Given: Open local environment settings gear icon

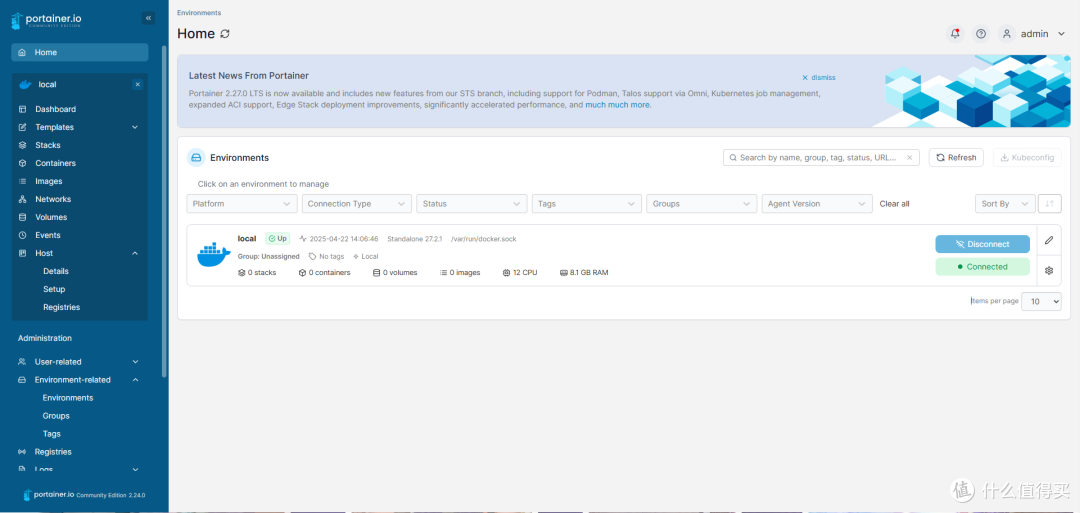Looking at the screenshot, I should pyautogui.click(x=1049, y=271).
